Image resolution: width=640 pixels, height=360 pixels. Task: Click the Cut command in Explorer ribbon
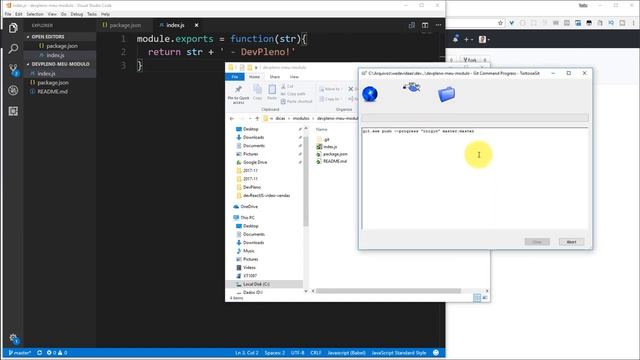pyautogui.click(x=287, y=86)
